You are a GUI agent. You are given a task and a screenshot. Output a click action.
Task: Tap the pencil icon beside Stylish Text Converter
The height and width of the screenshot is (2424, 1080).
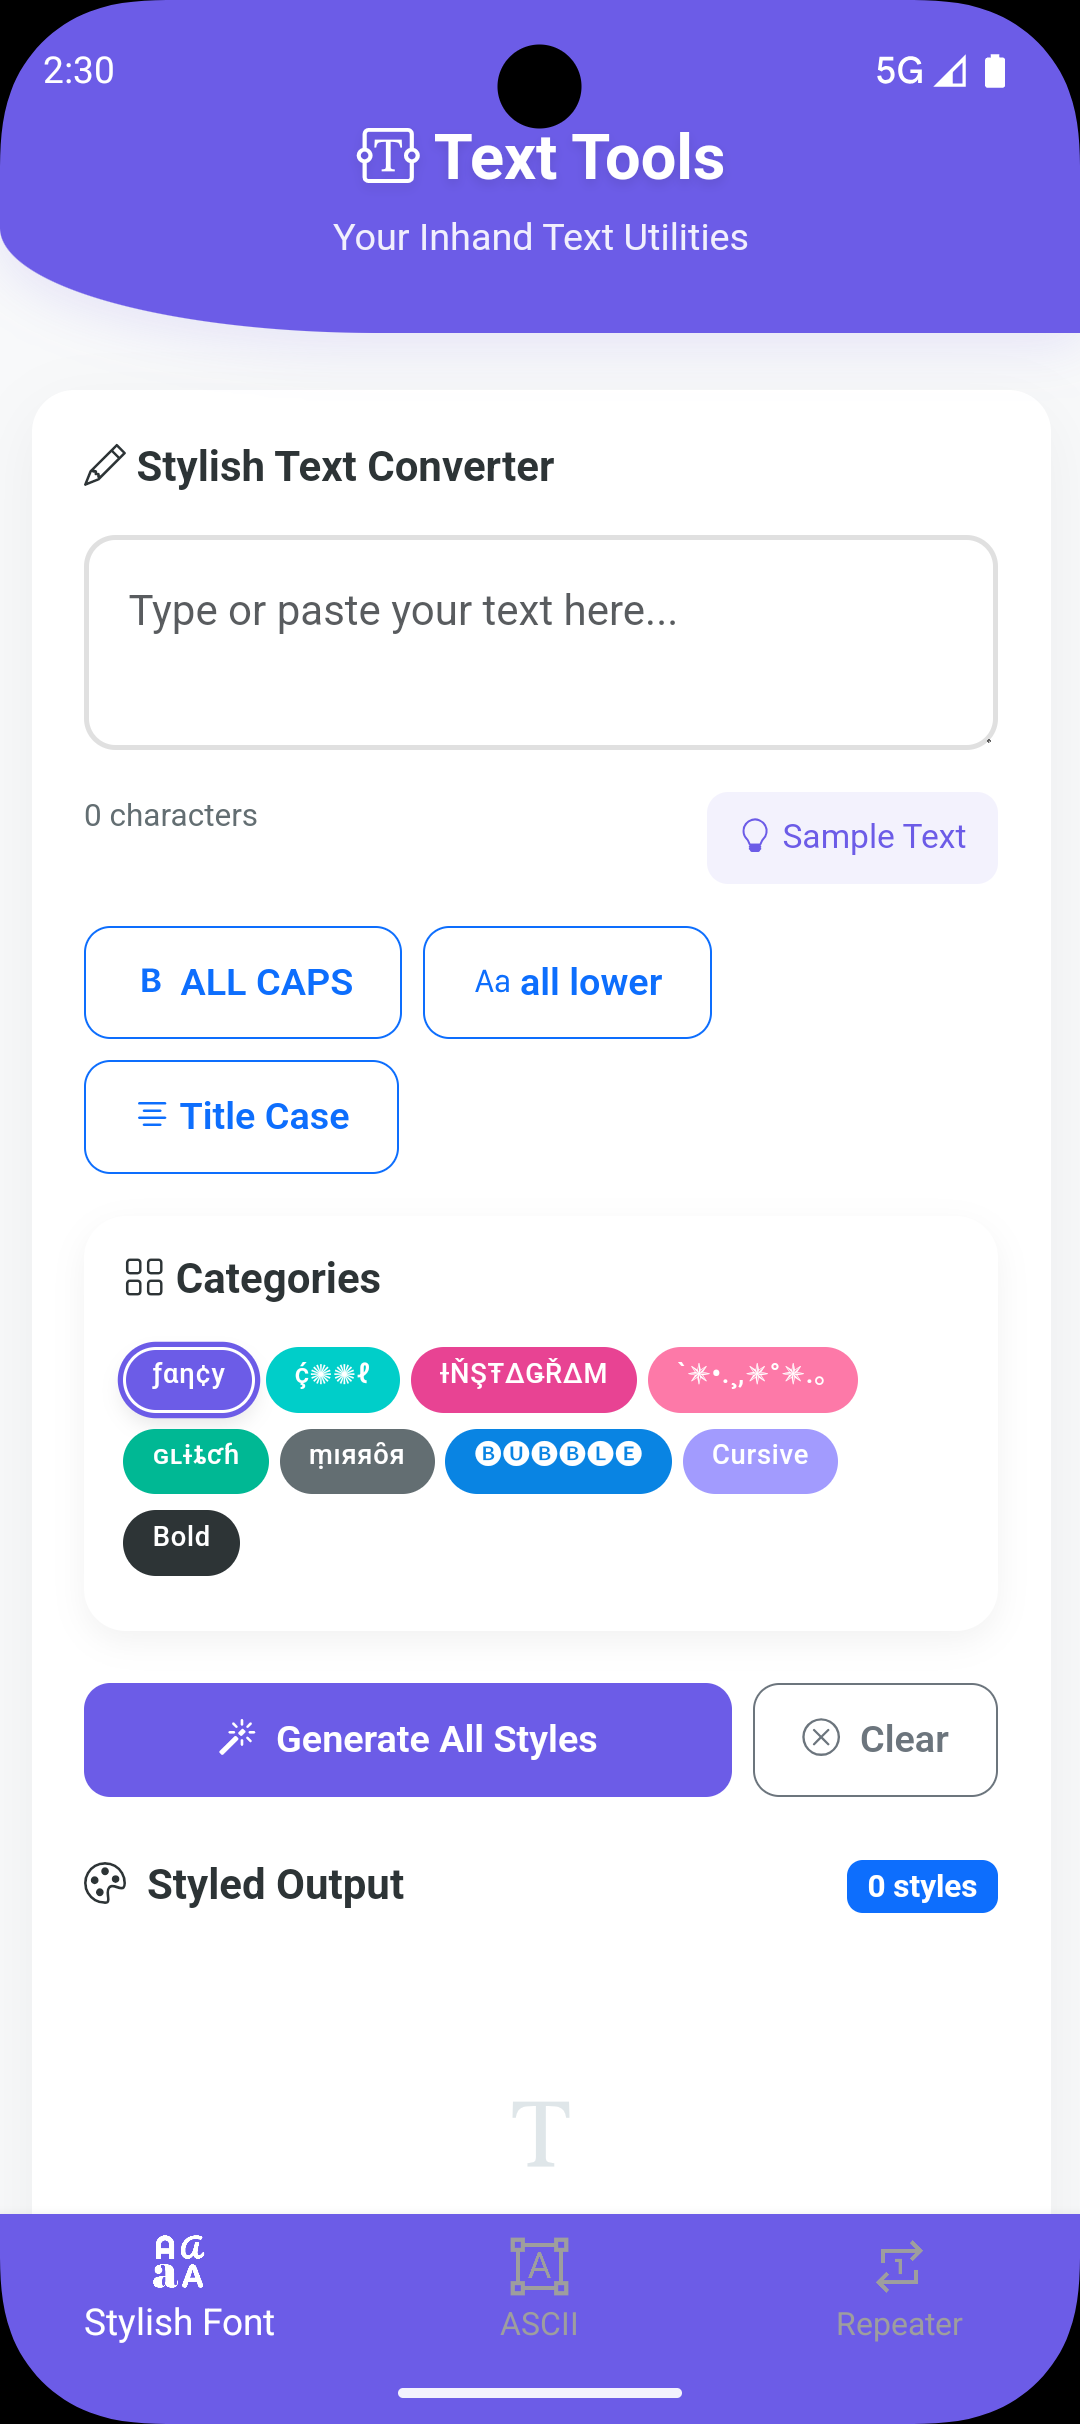pos(105,466)
